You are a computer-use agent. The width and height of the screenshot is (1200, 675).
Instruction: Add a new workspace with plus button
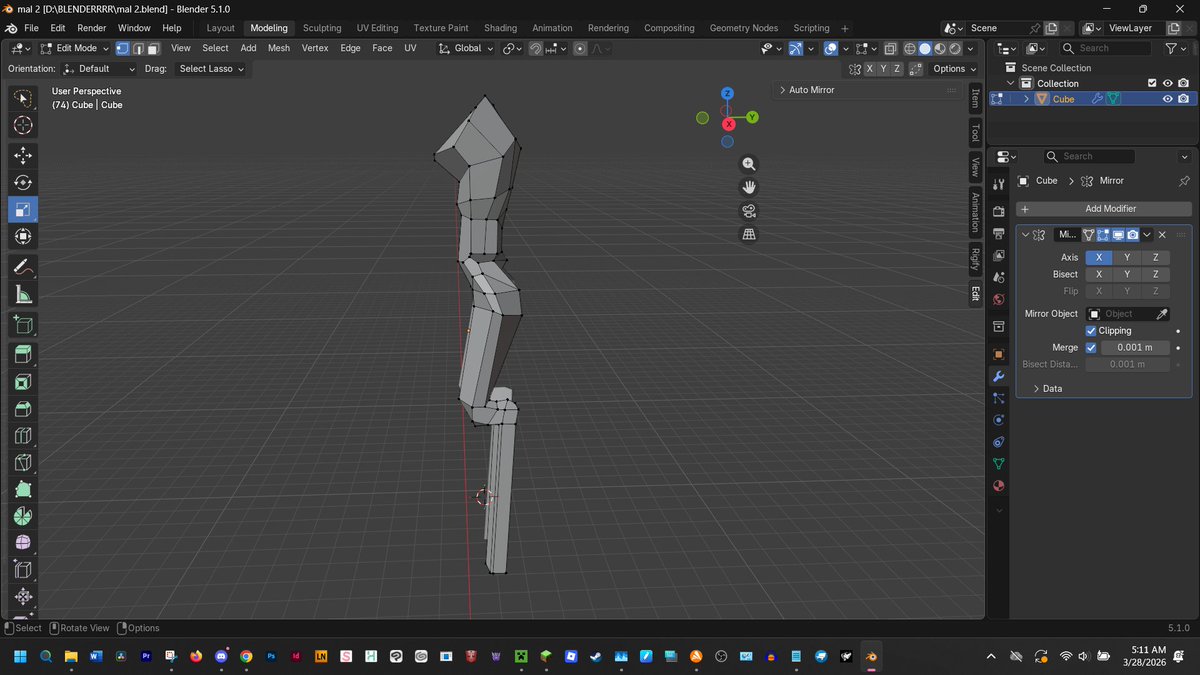click(x=845, y=28)
